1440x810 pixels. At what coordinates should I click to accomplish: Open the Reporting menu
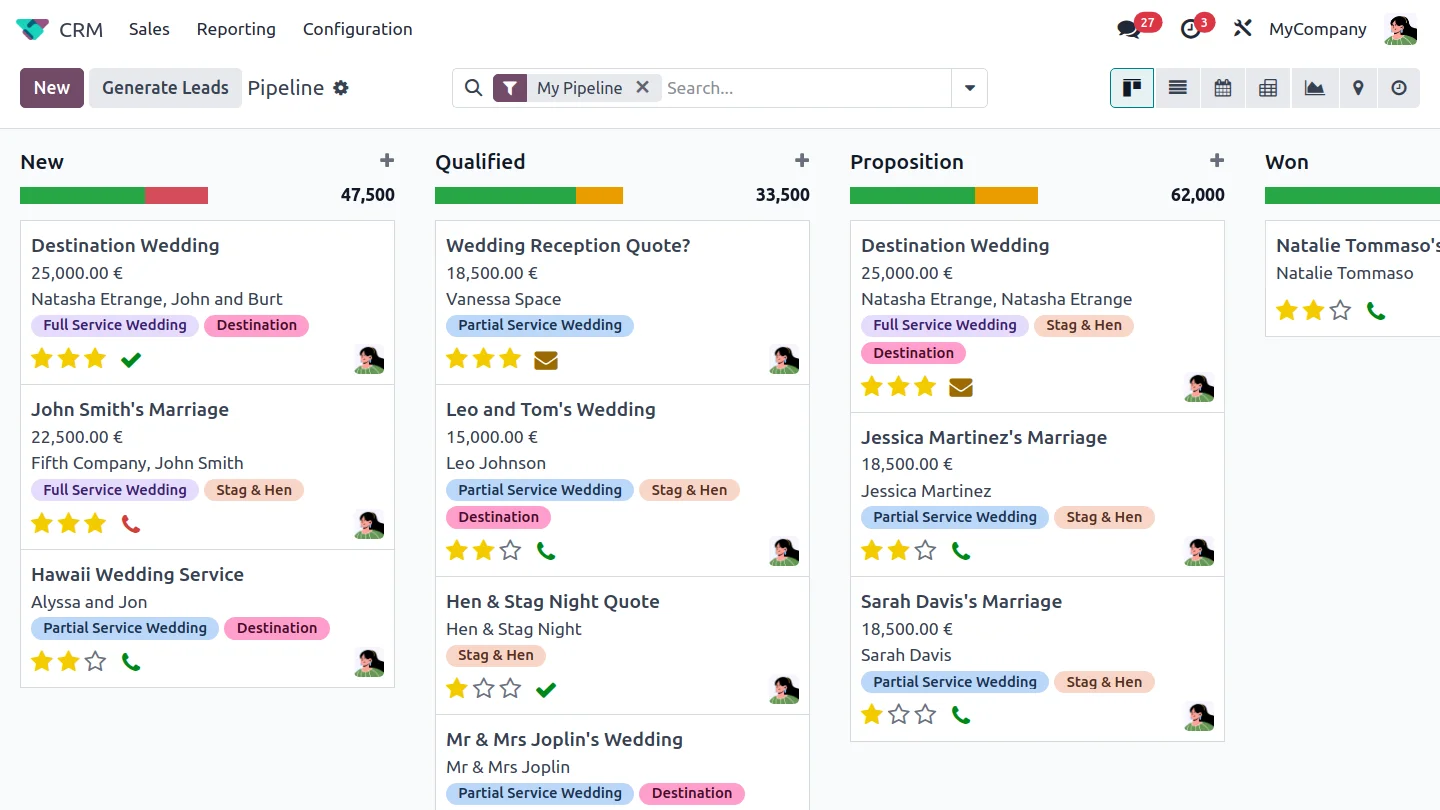click(236, 29)
